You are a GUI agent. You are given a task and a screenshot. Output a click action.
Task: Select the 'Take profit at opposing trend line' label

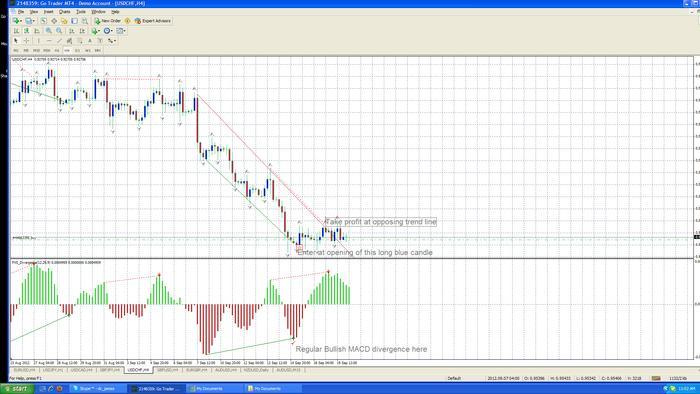(x=381, y=222)
